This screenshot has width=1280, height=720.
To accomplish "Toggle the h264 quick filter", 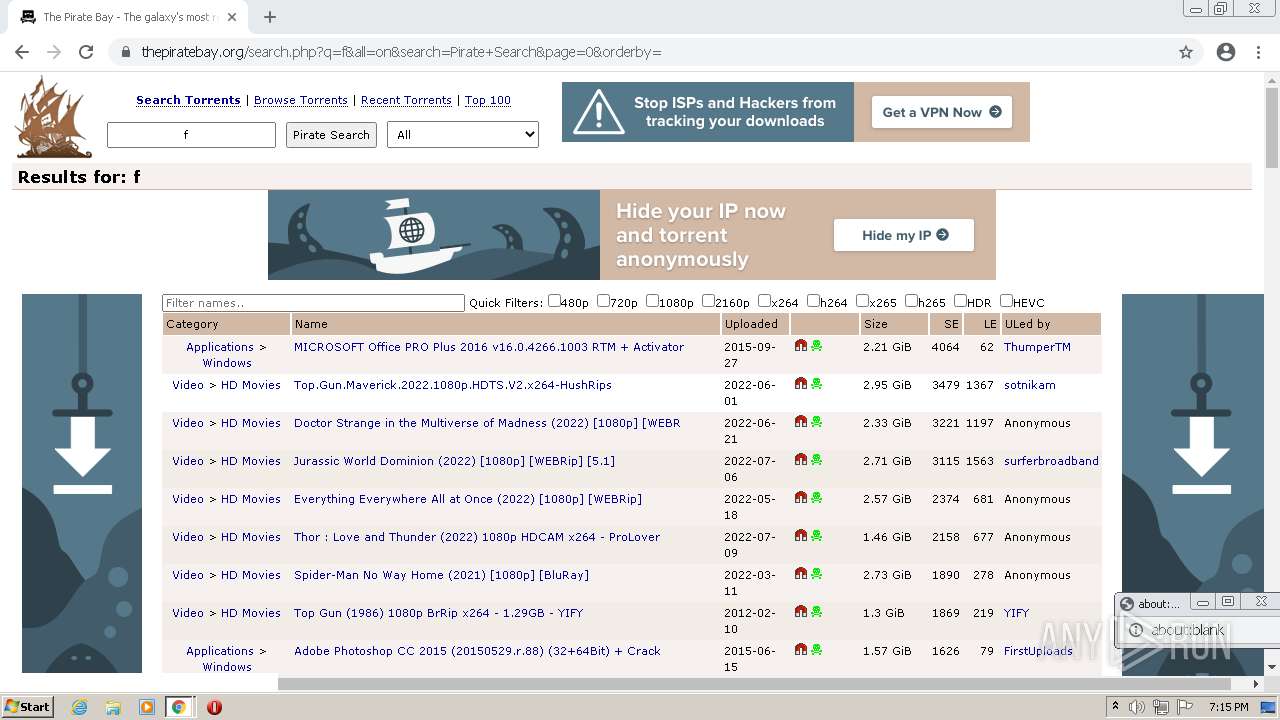I will [813, 301].
